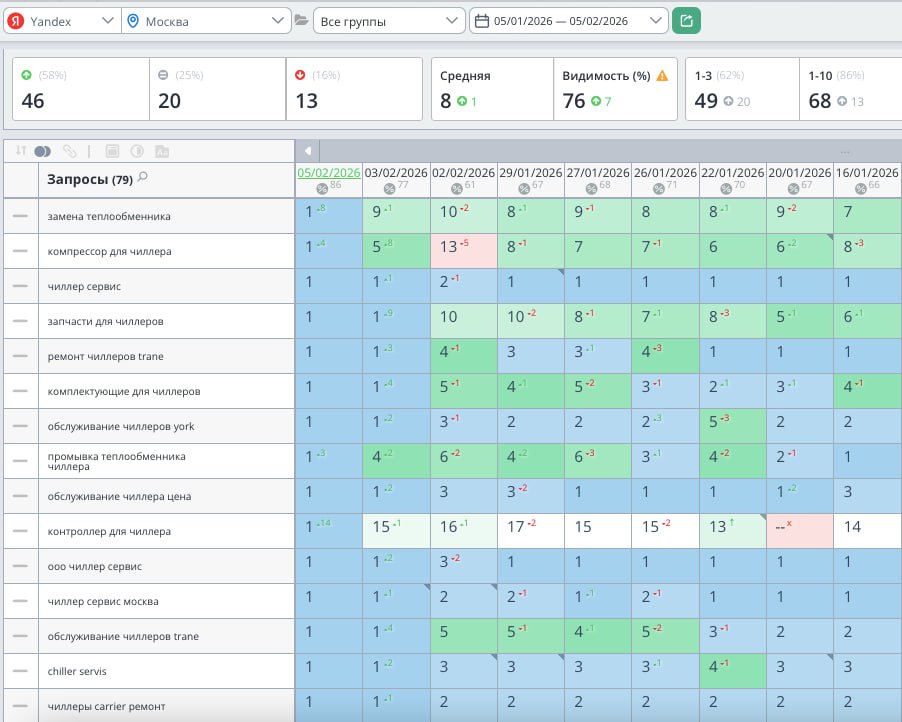Click the sort arrows icon above queries
Viewport: 902px width, 722px height.
21,151
